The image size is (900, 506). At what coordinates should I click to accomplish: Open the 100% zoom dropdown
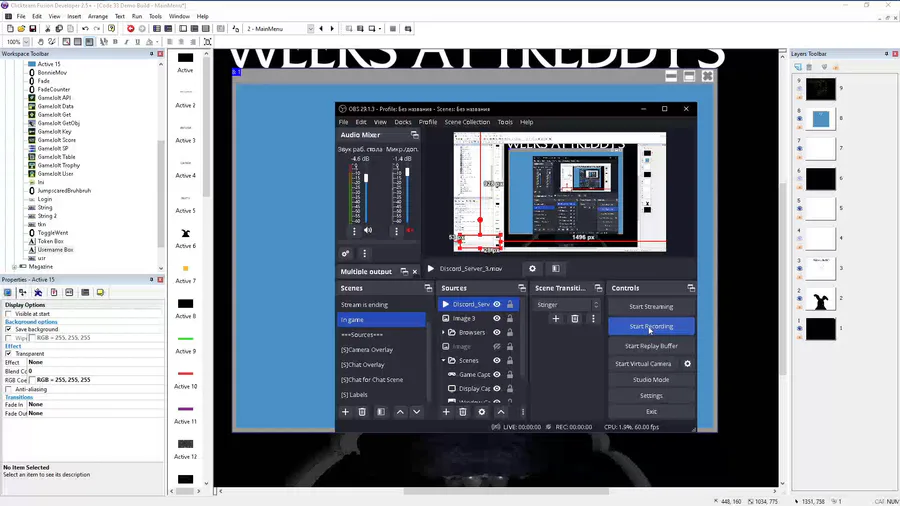pyautogui.click(x=26, y=42)
